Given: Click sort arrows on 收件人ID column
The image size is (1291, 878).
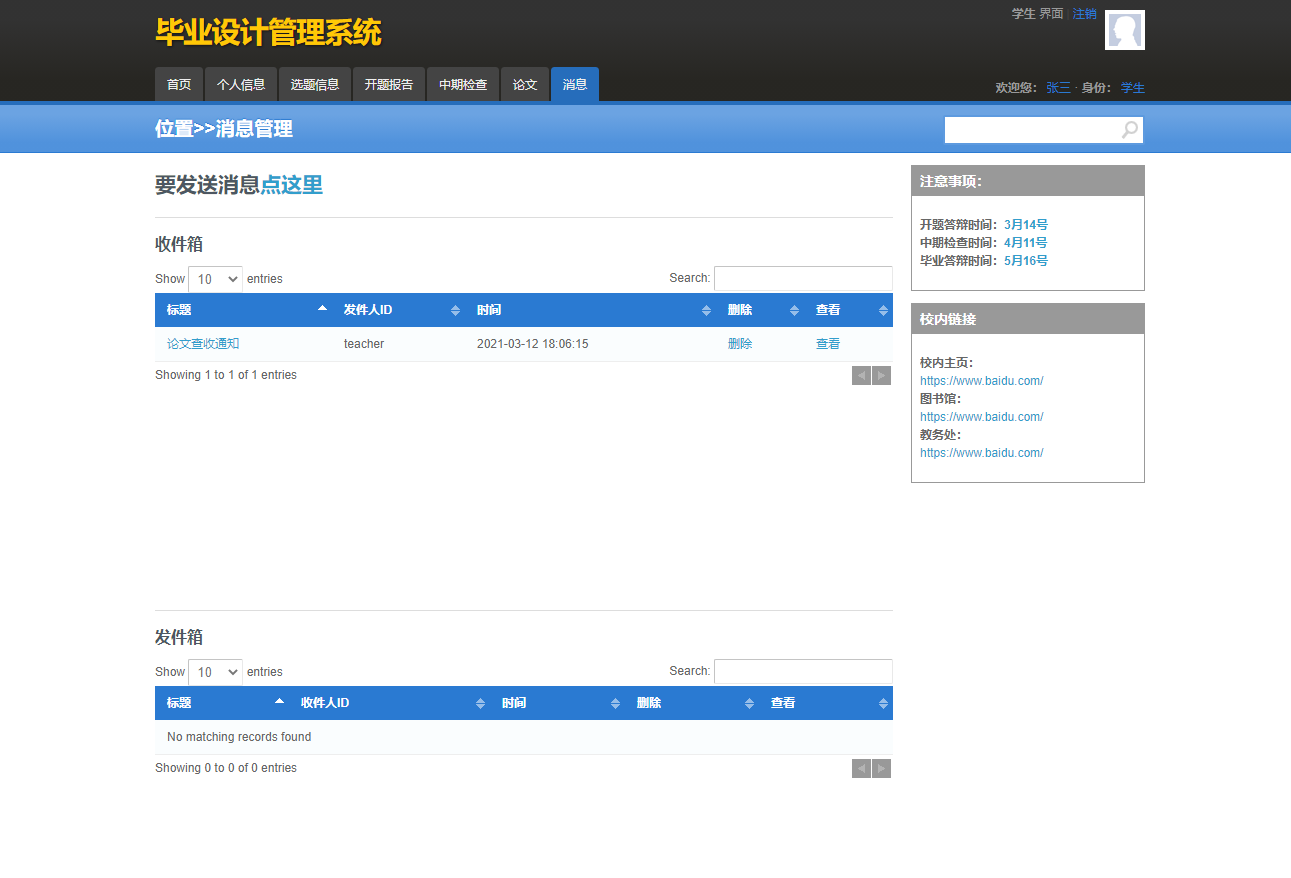Looking at the screenshot, I should [x=478, y=703].
